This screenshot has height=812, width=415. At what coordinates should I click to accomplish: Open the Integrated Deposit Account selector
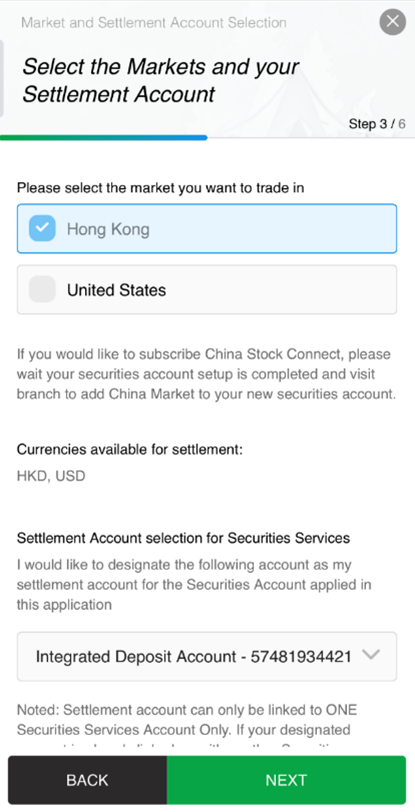tap(207, 656)
